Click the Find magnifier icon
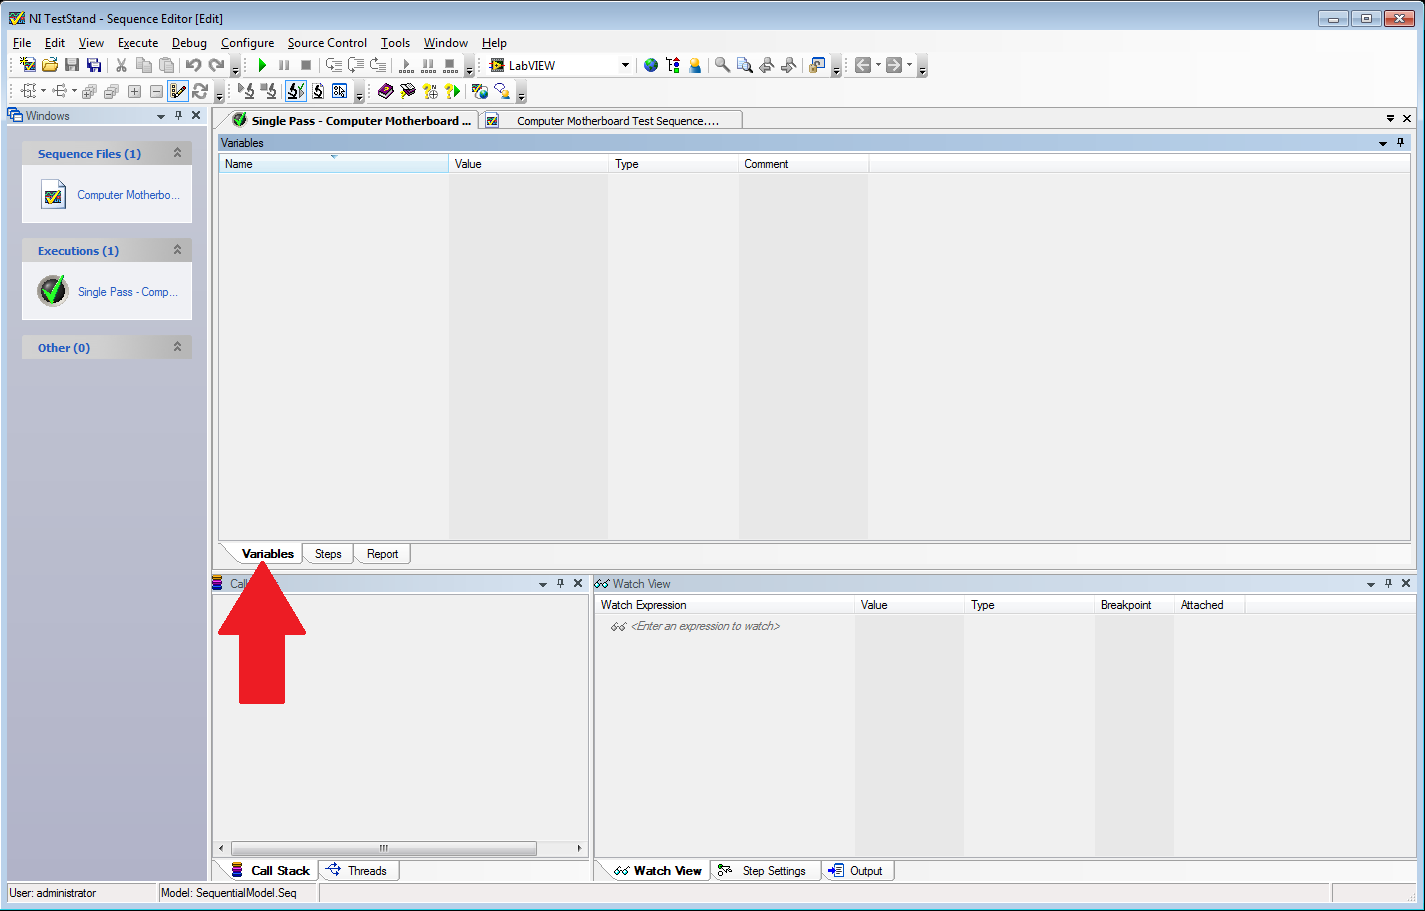 (x=722, y=65)
